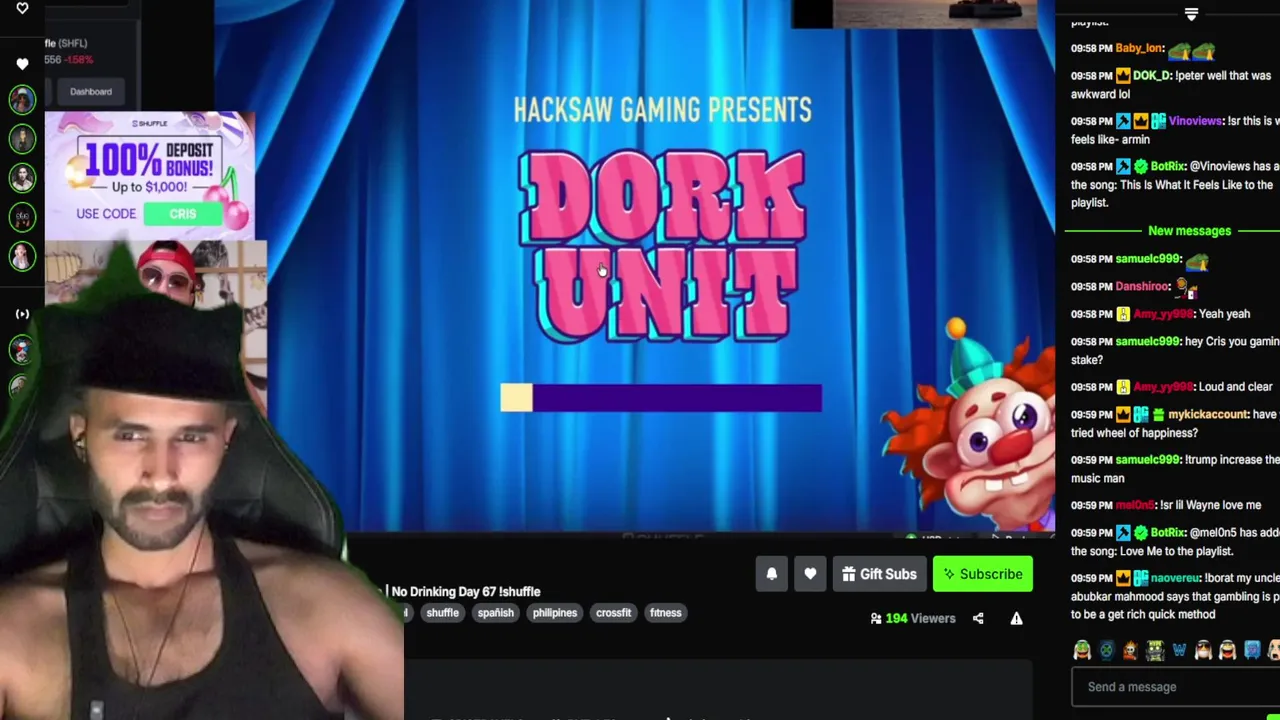Click the notification bell icon

tap(771, 574)
